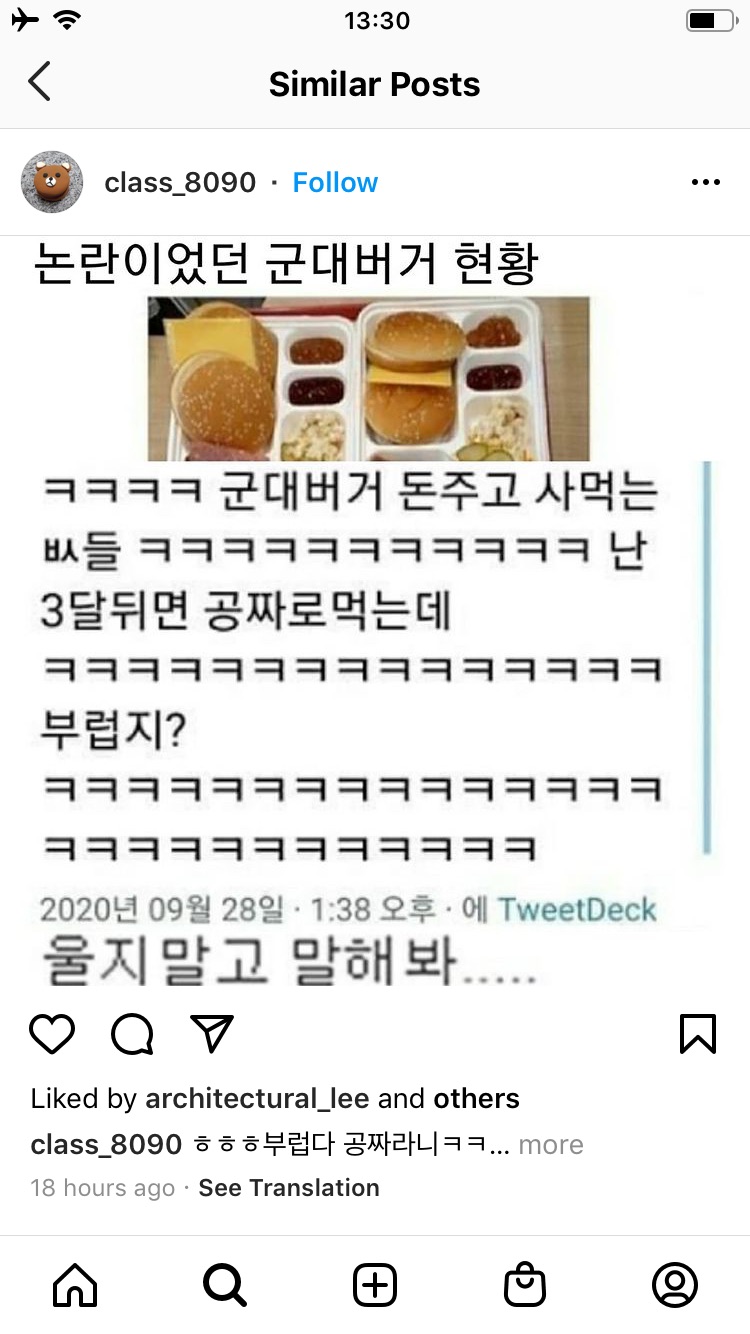Viewport: 750px width, 1334px height.
Task: Open the three-dot post options menu
Action: pyautogui.click(x=706, y=182)
